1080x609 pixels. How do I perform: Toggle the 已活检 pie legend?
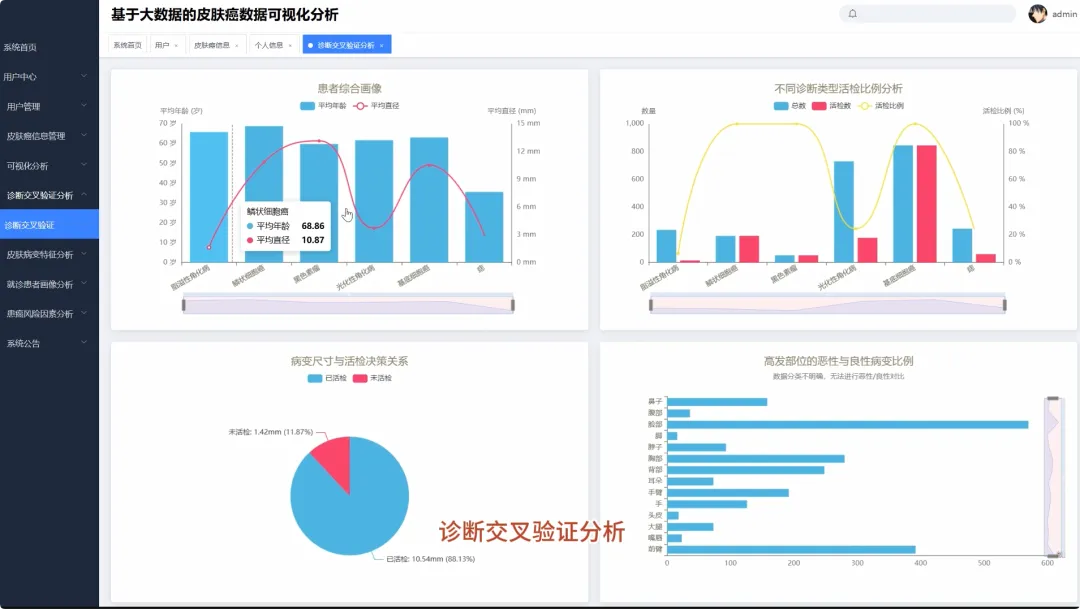coord(327,378)
